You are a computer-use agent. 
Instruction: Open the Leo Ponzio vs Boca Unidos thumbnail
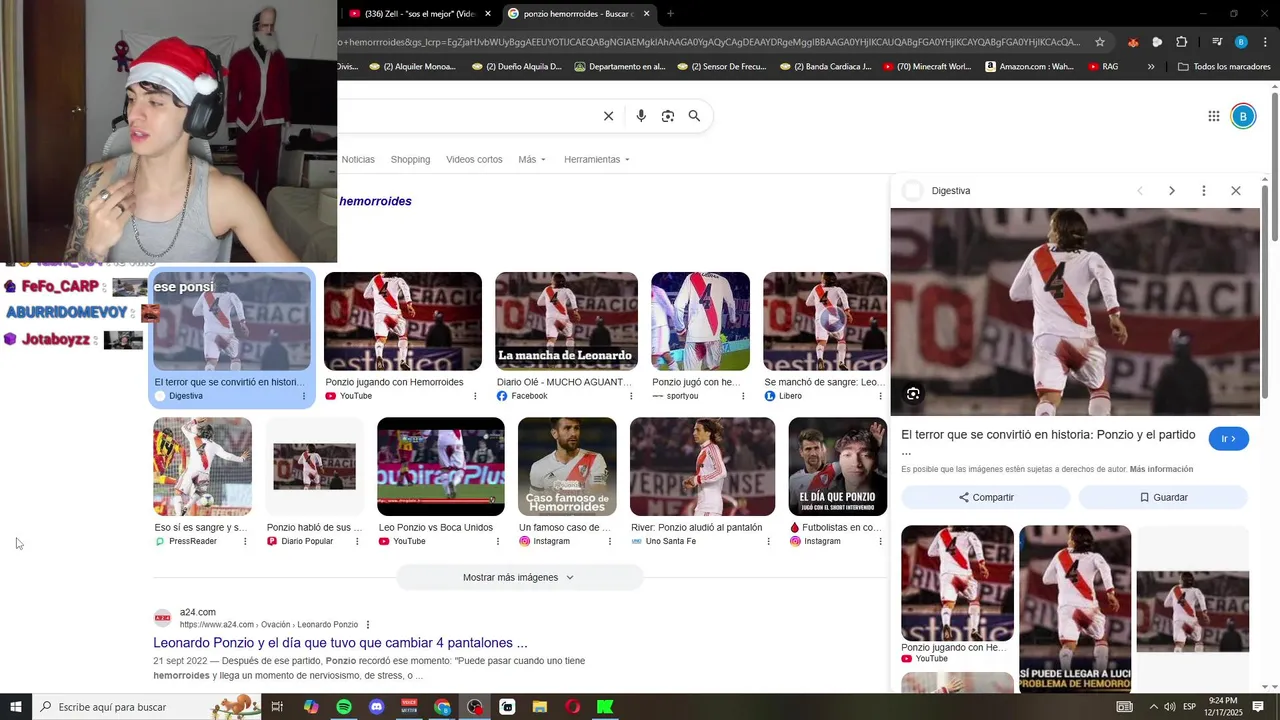pyautogui.click(x=441, y=467)
